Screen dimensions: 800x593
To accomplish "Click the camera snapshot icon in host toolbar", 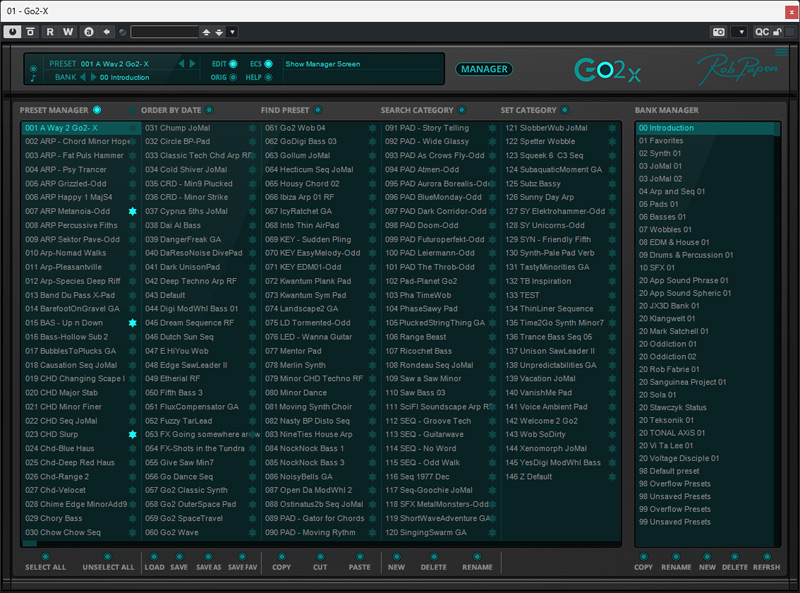I will pos(718,32).
